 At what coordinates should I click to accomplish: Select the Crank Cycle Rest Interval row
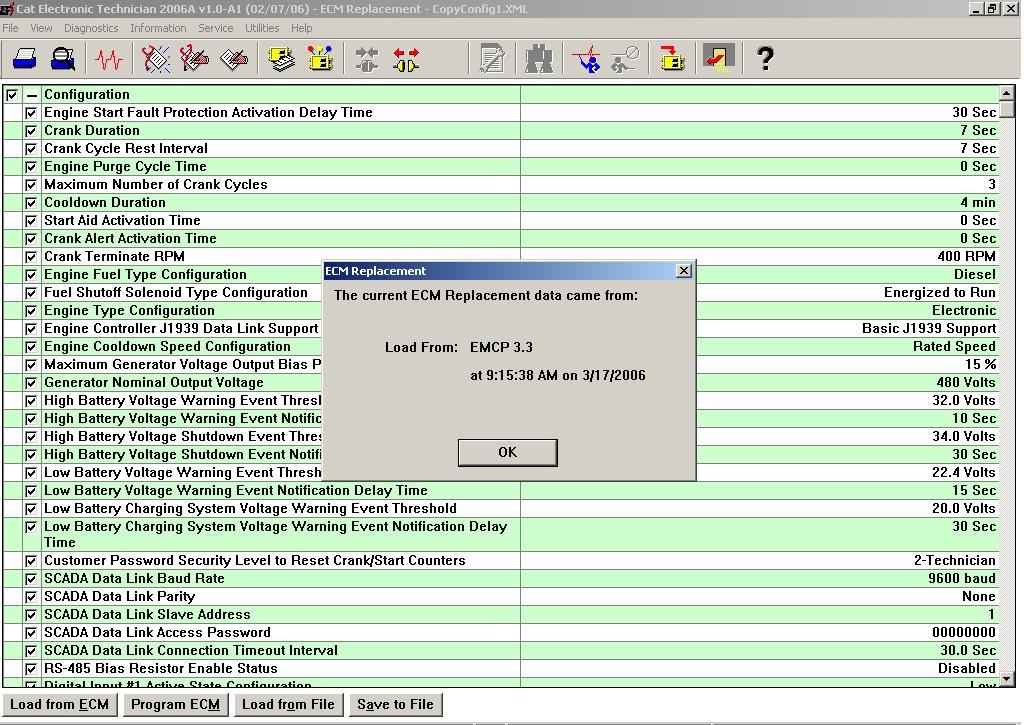pyautogui.click(x=501, y=148)
